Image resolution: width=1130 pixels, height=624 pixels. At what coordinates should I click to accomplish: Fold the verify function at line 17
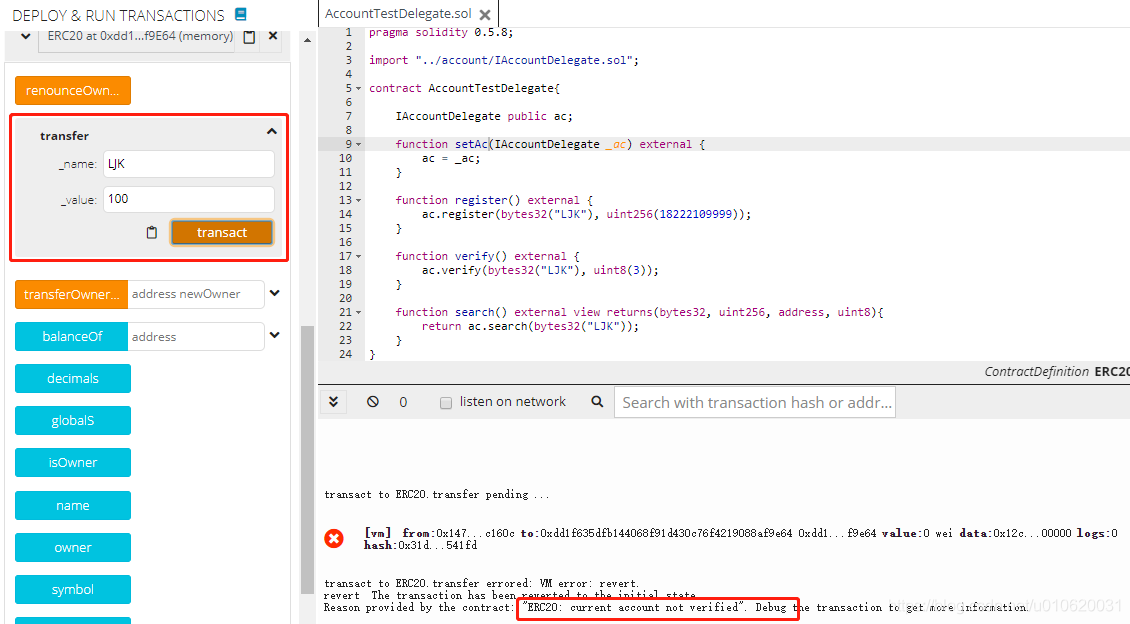(x=359, y=257)
